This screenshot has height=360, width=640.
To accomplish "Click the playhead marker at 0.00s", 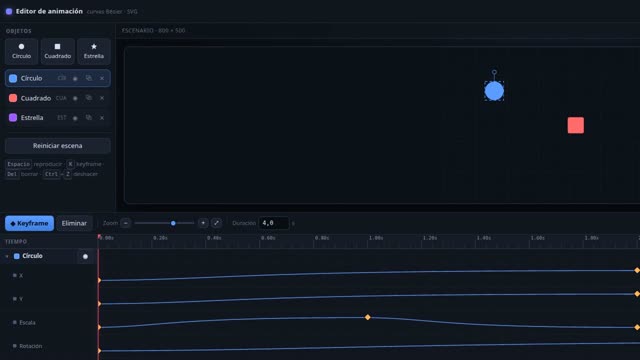I will point(99,237).
